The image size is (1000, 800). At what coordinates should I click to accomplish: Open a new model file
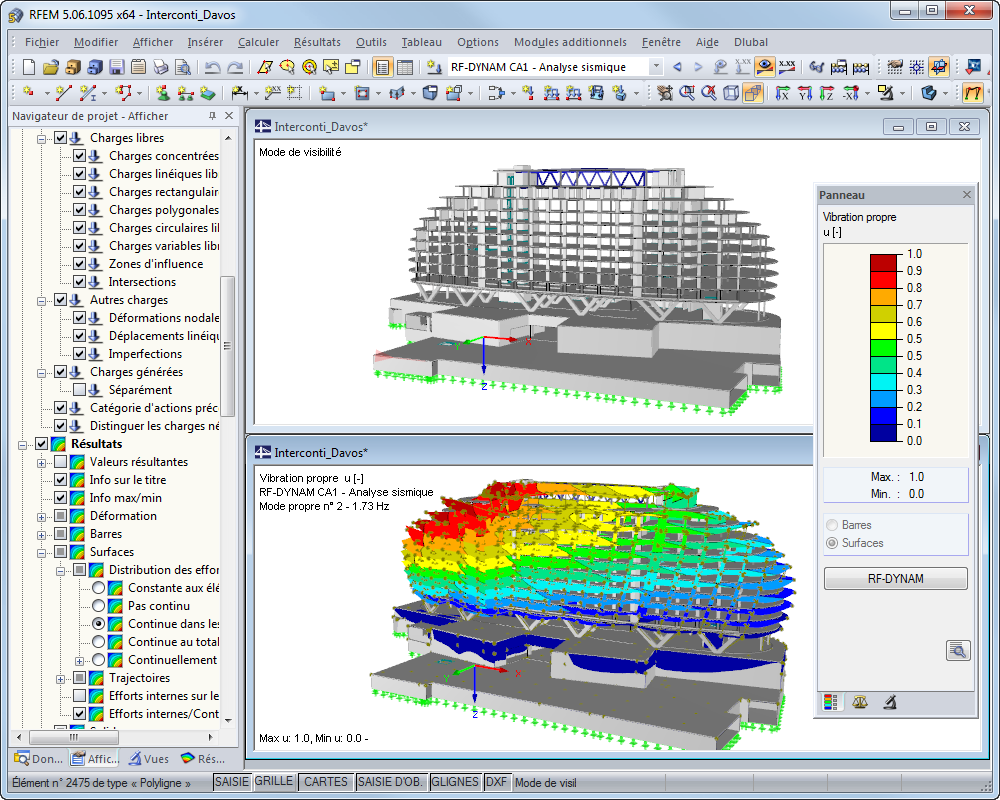(27, 67)
